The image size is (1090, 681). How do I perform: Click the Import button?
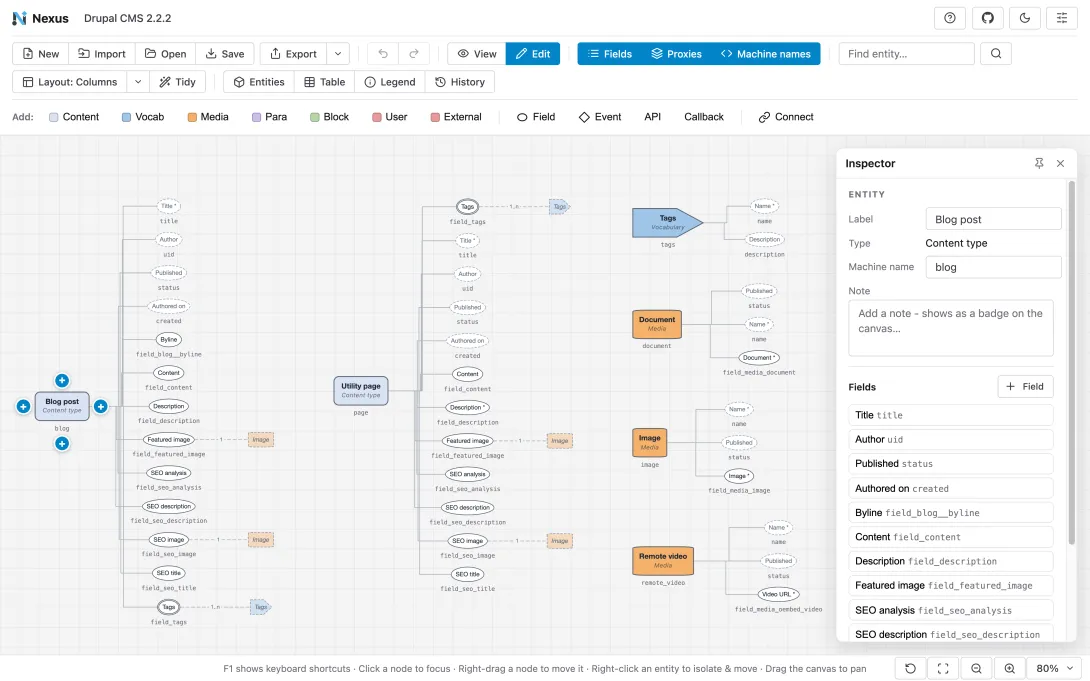(101, 54)
